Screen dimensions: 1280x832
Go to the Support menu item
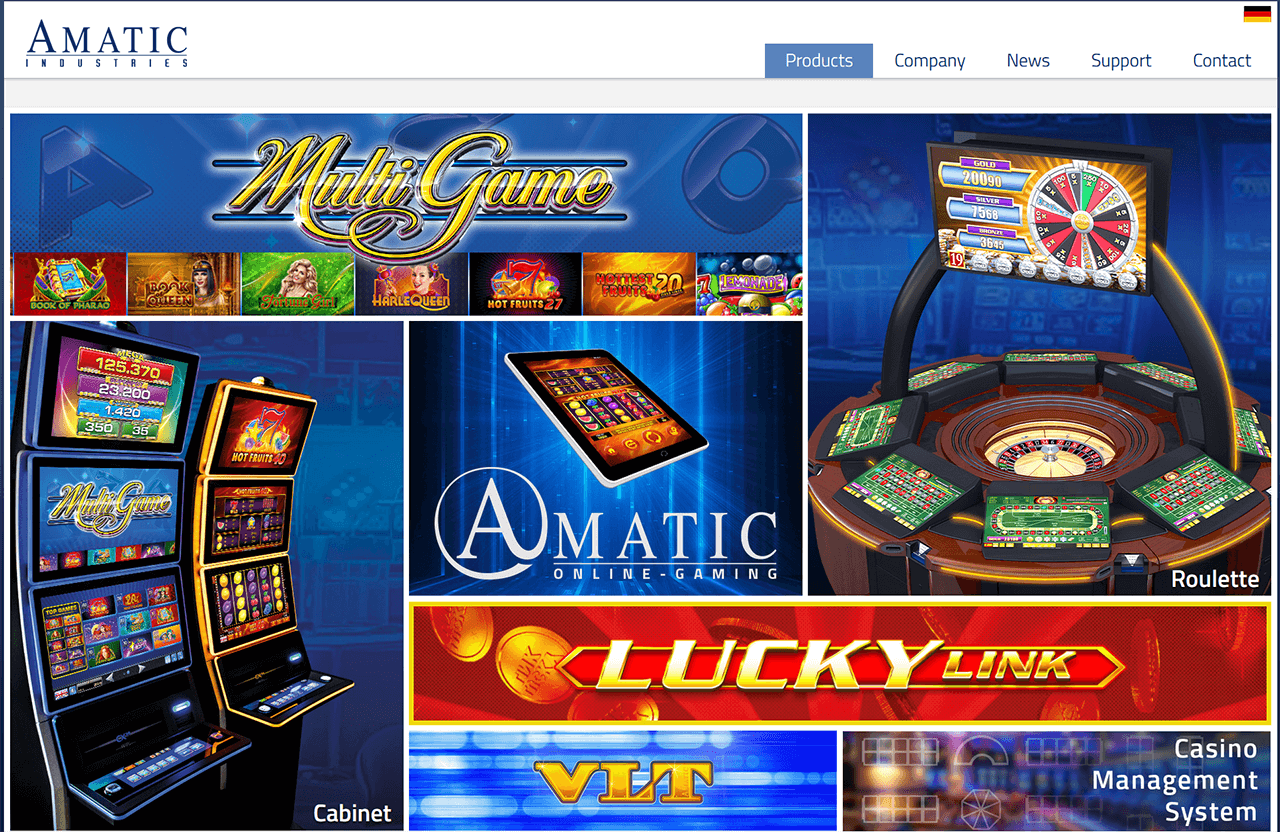(x=1121, y=61)
